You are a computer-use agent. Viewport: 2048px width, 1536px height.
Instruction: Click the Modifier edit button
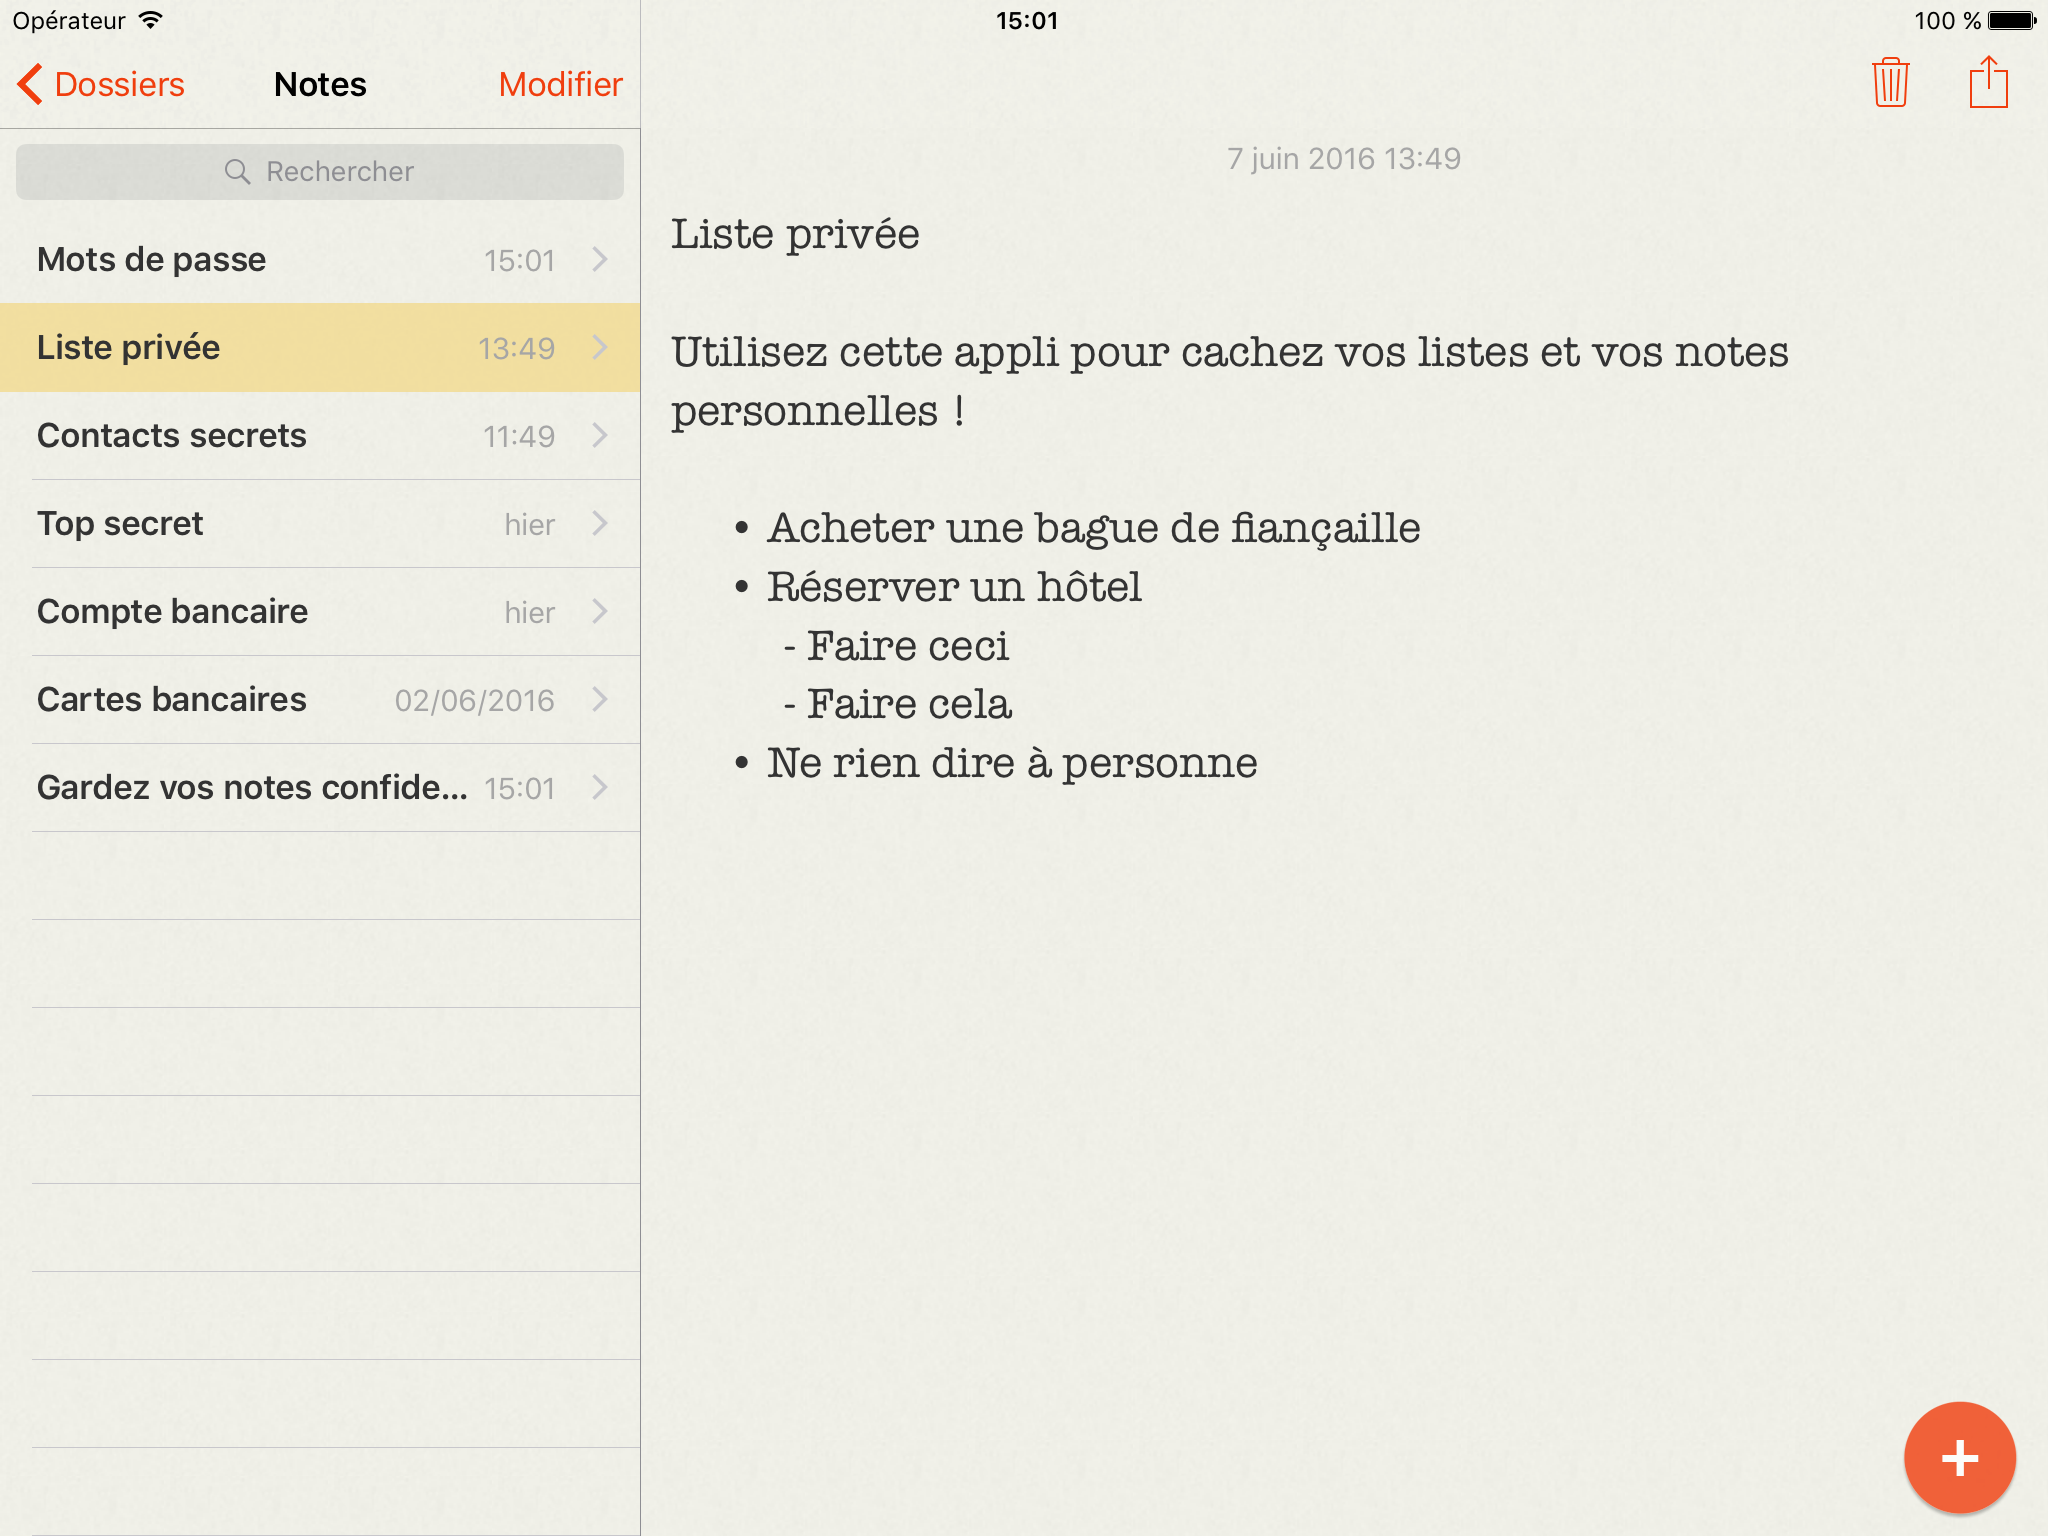560,84
